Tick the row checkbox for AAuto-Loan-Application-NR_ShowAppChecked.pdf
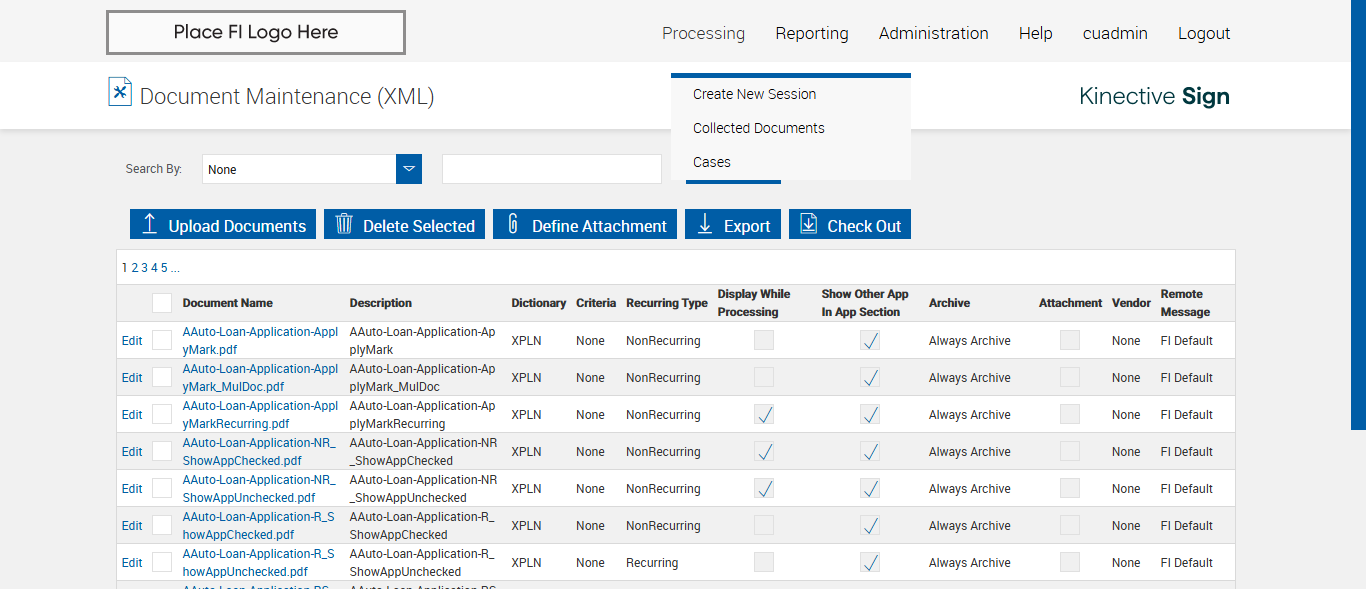 pos(162,451)
